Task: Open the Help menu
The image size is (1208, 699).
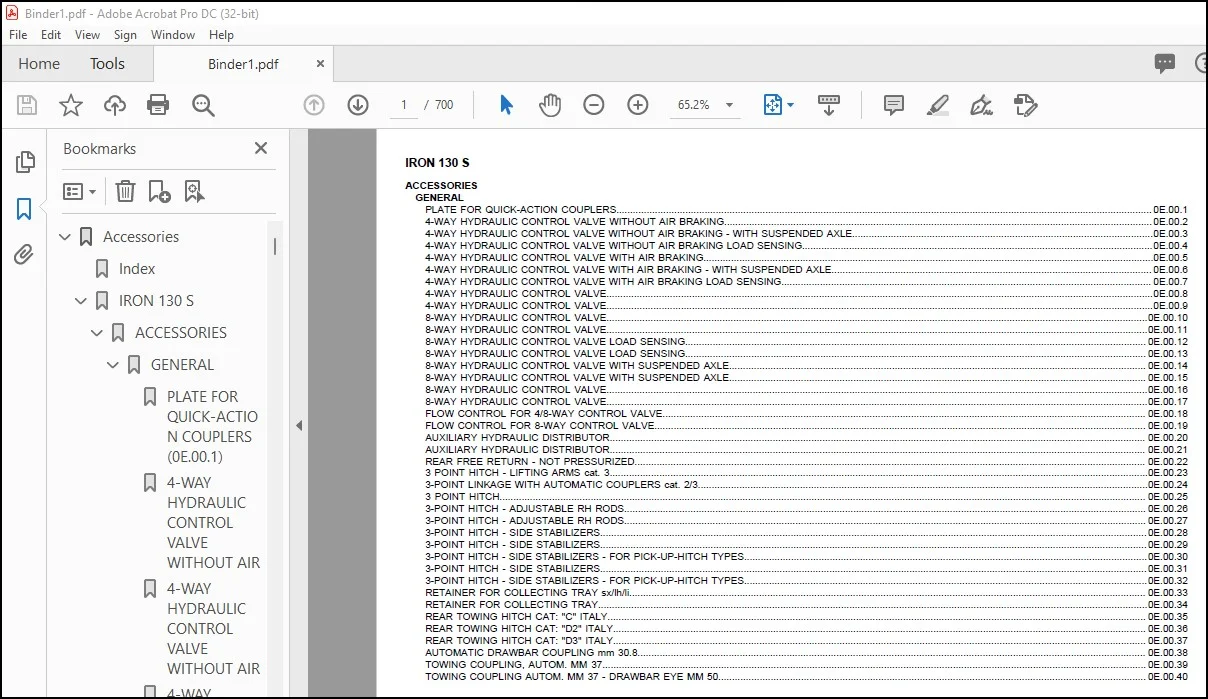Action: click(x=221, y=34)
